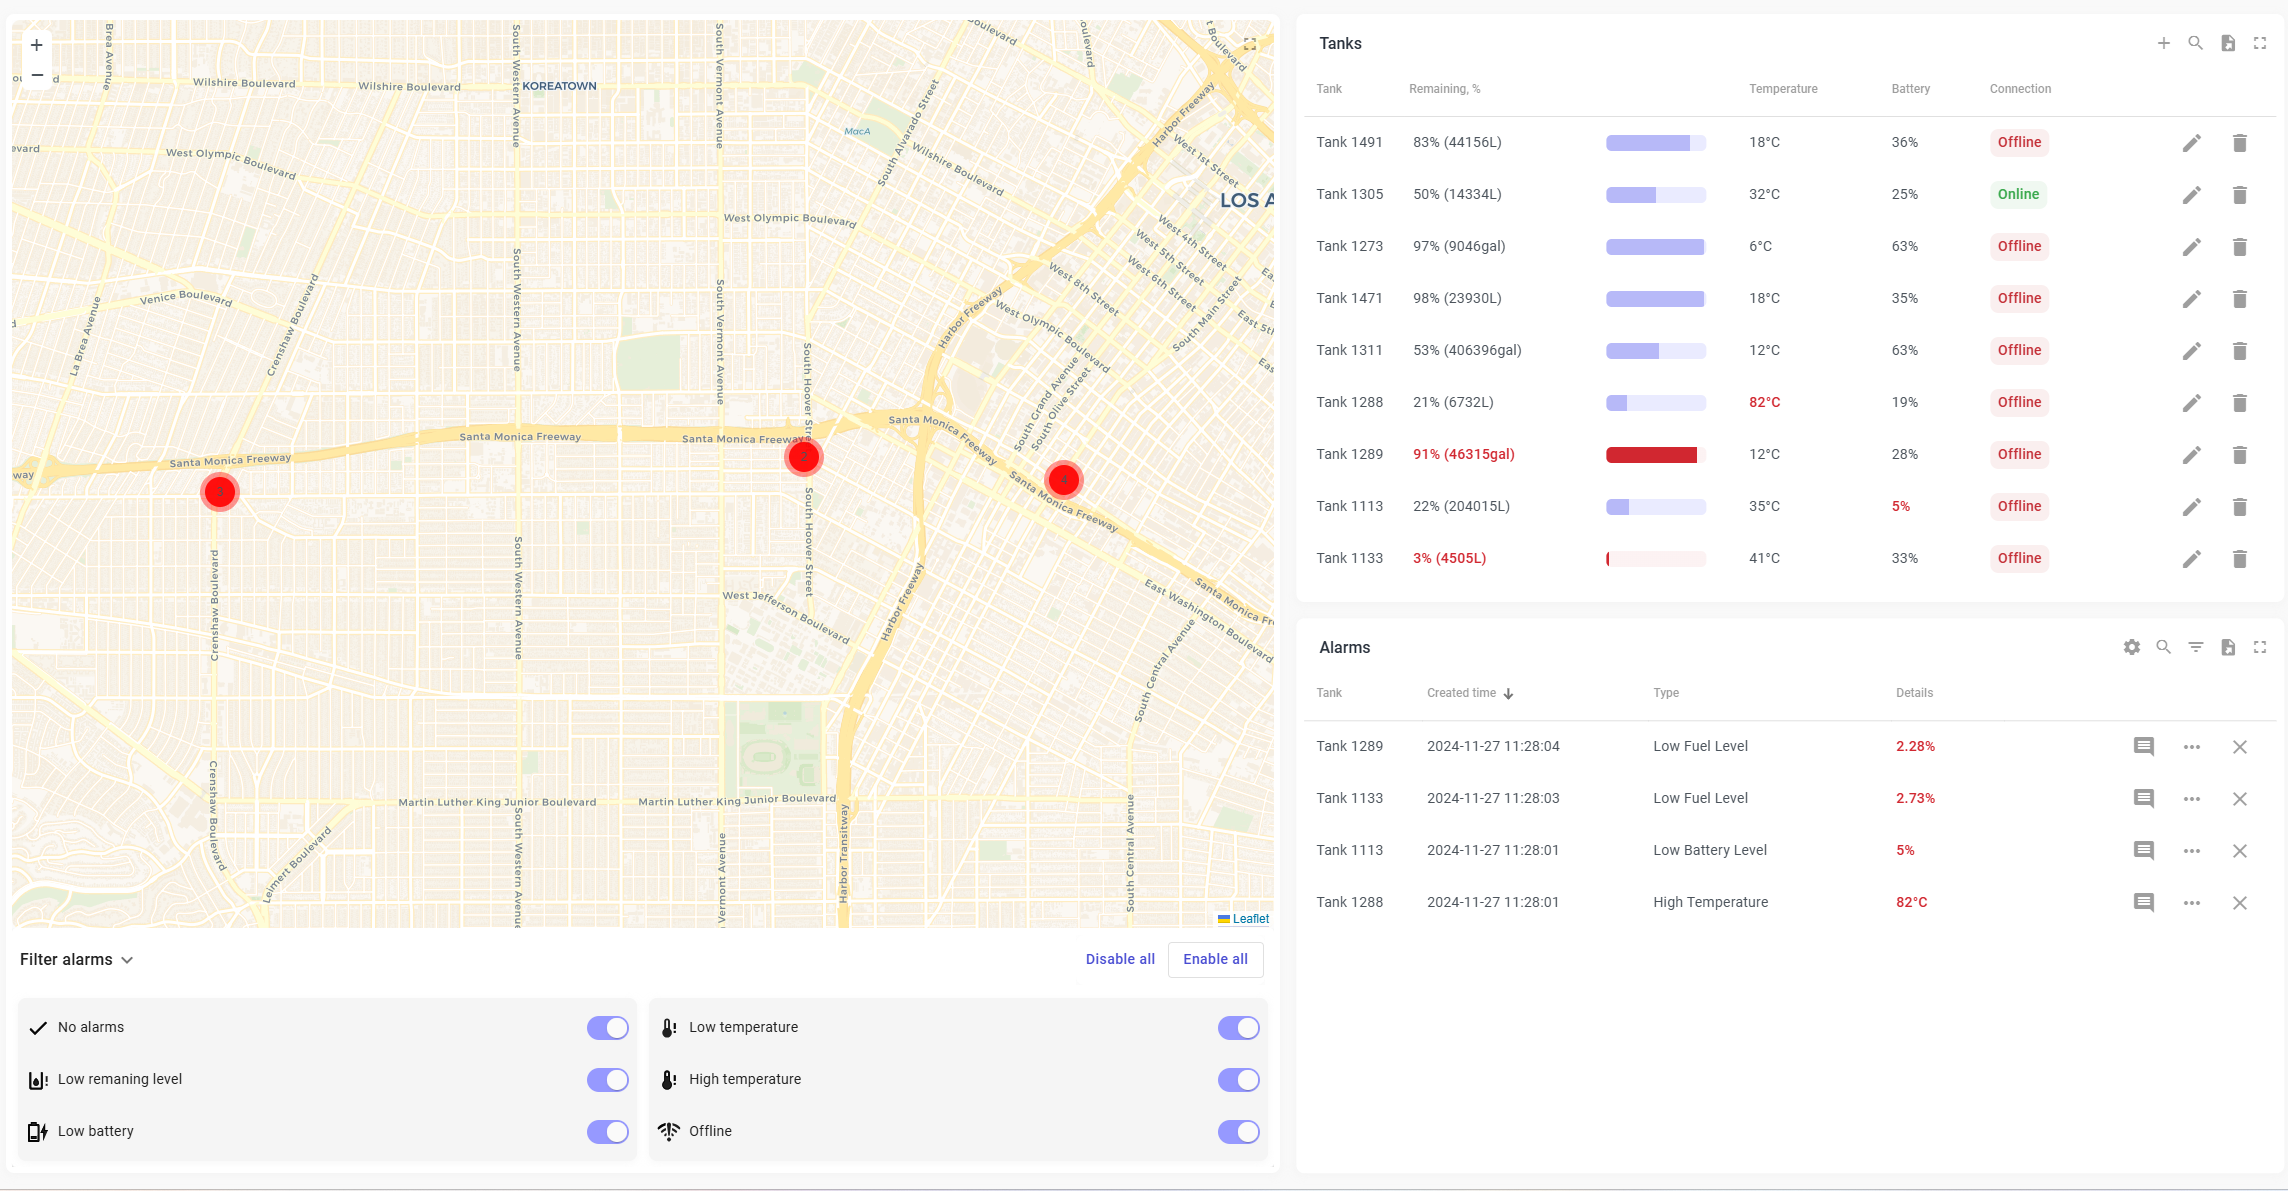Sort tanks by the Battery column header
2288x1191 pixels.
(x=1910, y=89)
